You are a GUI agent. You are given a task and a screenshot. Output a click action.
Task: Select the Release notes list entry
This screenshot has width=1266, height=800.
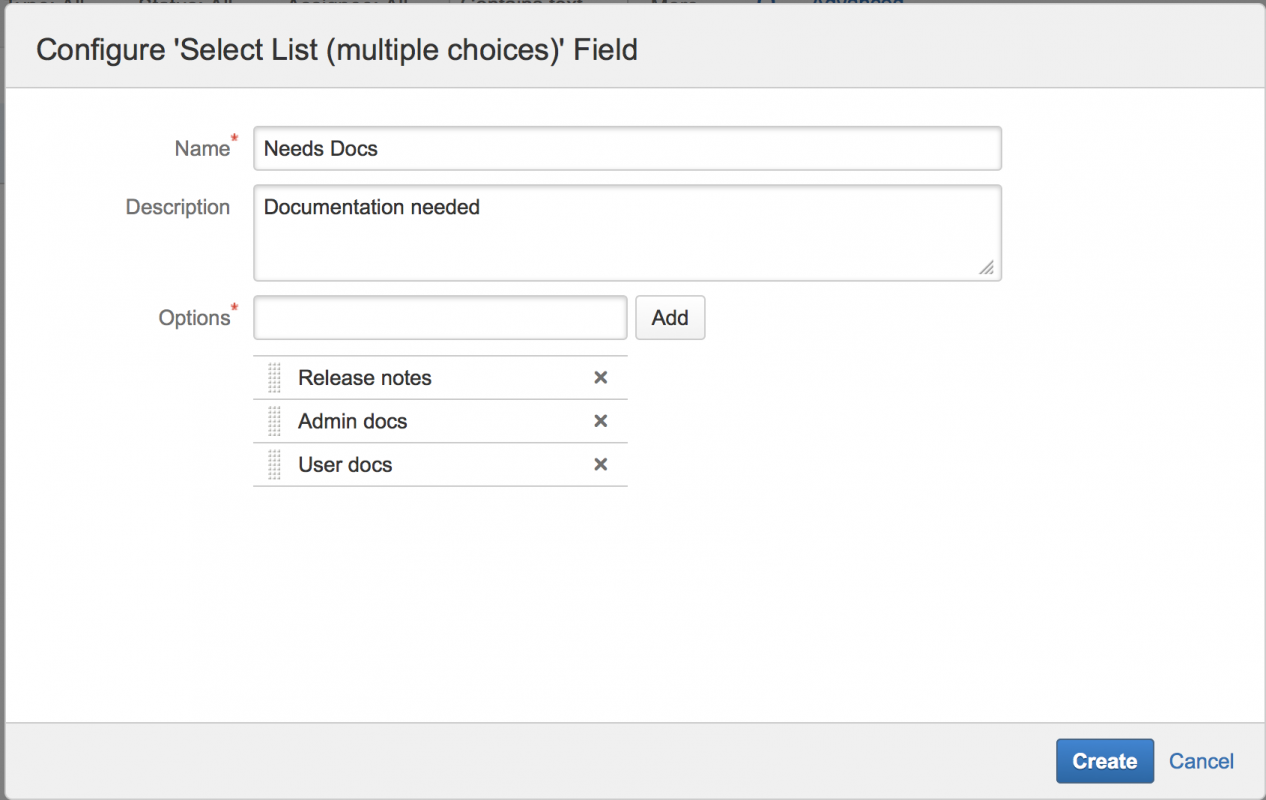pyautogui.click(x=365, y=378)
